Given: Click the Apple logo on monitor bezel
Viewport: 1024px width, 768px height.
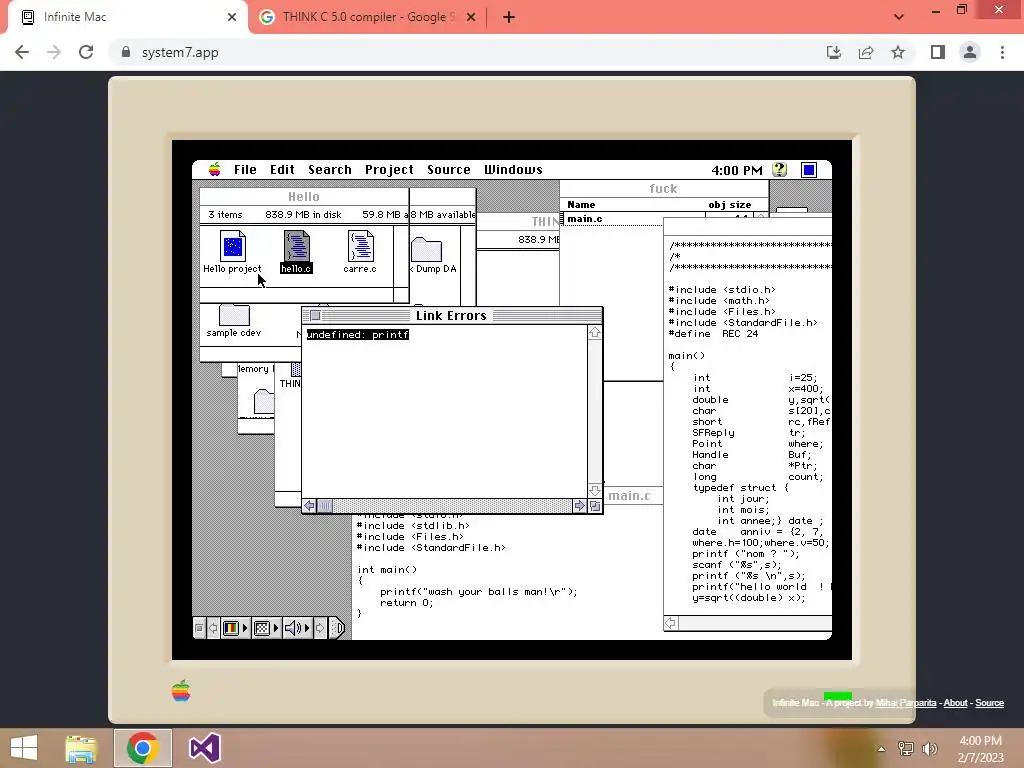Looking at the screenshot, I should [181, 690].
